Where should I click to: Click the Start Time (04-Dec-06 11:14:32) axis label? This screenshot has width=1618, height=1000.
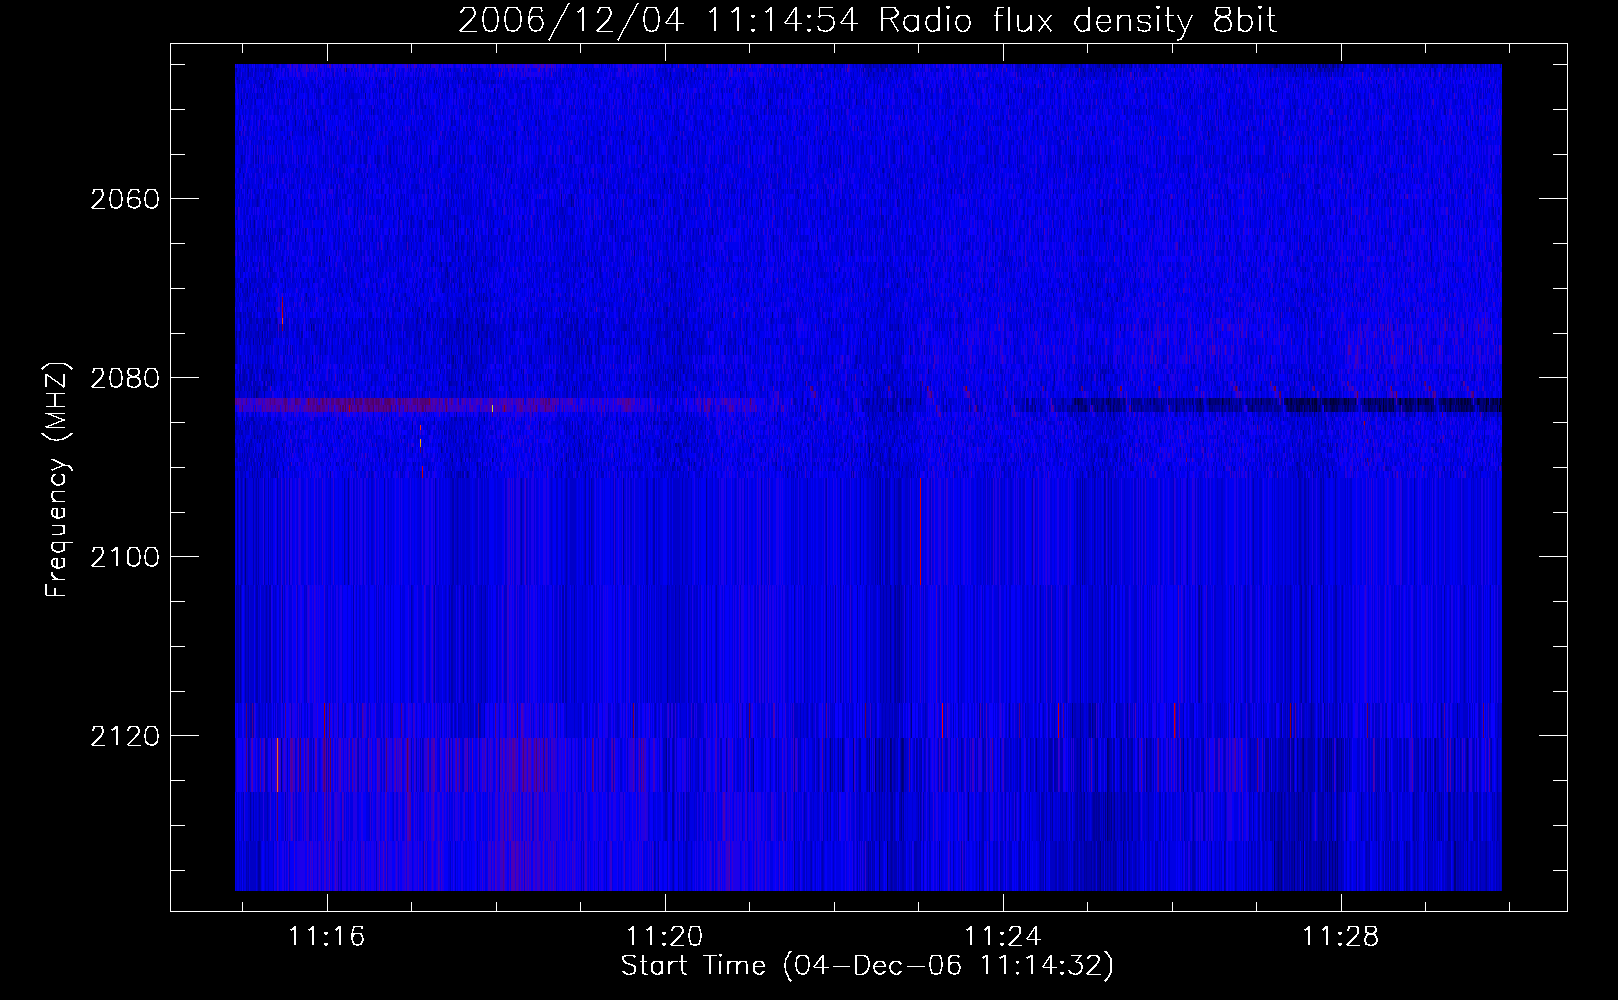point(867,966)
